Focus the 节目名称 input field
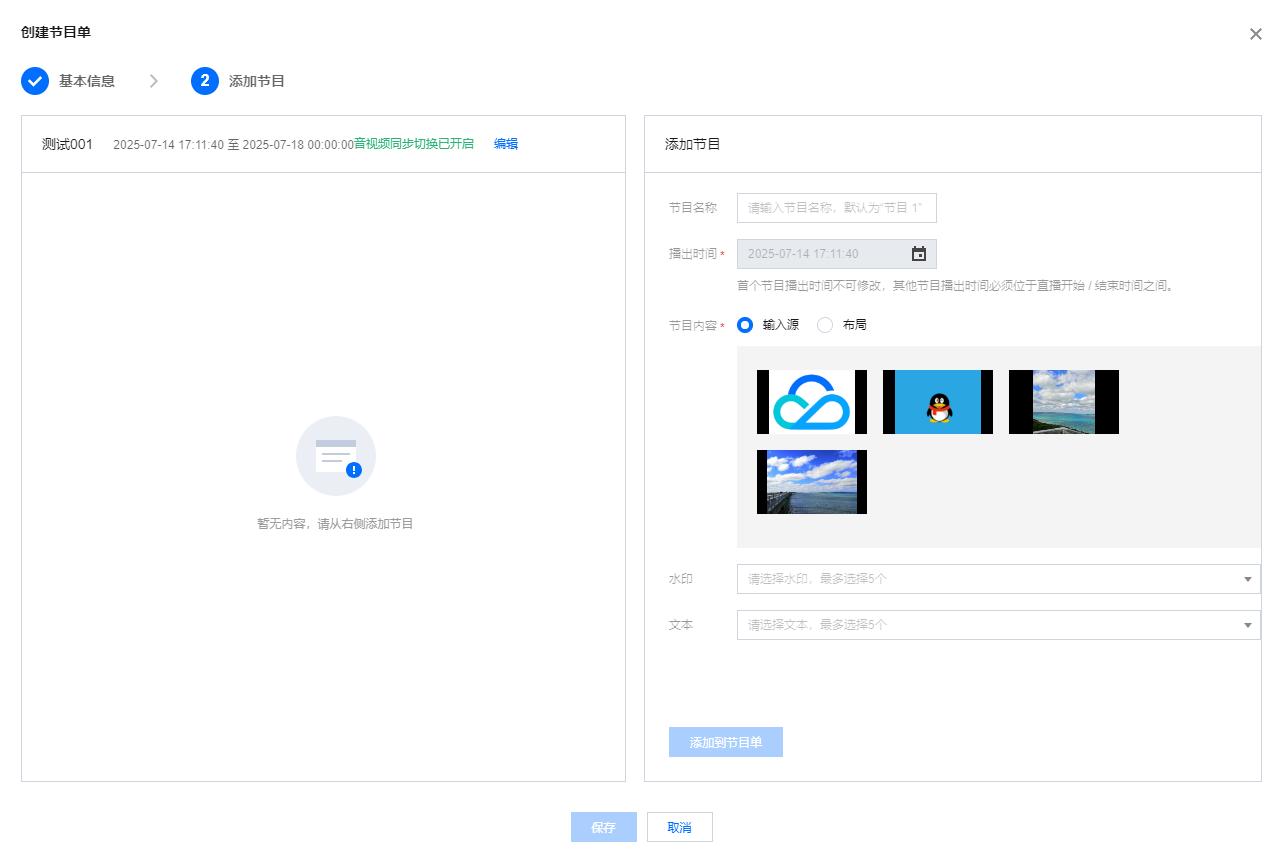1283x863 pixels. [837, 208]
